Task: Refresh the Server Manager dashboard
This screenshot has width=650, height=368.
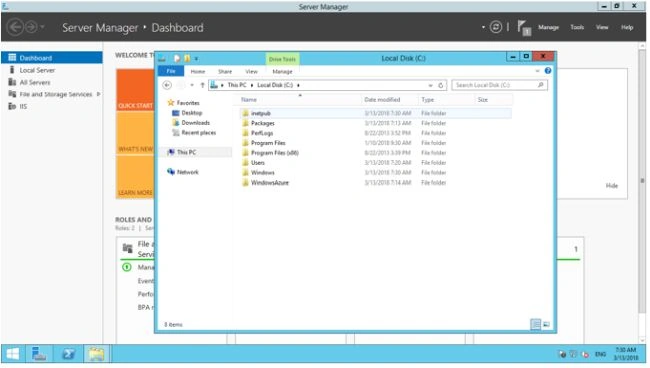Action: click(x=496, y=27)
